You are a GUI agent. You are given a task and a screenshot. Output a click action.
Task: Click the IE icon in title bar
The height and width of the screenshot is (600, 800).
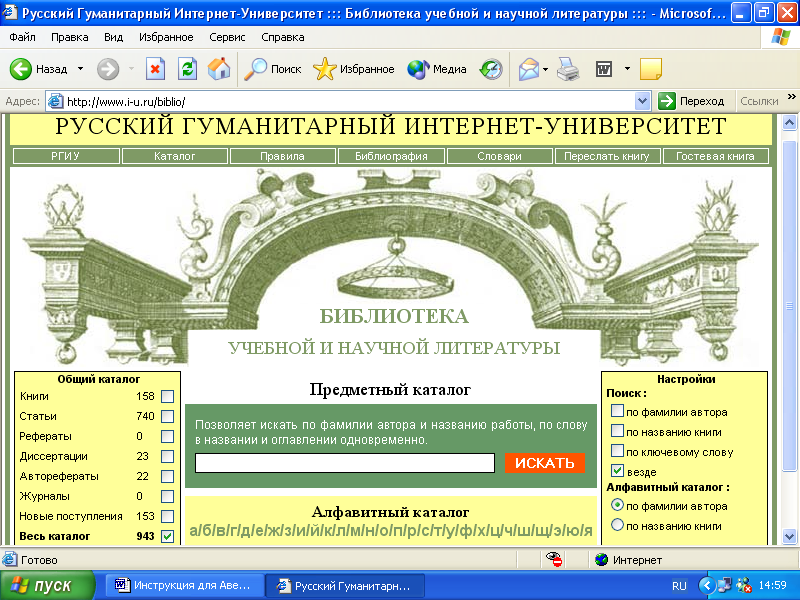(x=10, y=12)
